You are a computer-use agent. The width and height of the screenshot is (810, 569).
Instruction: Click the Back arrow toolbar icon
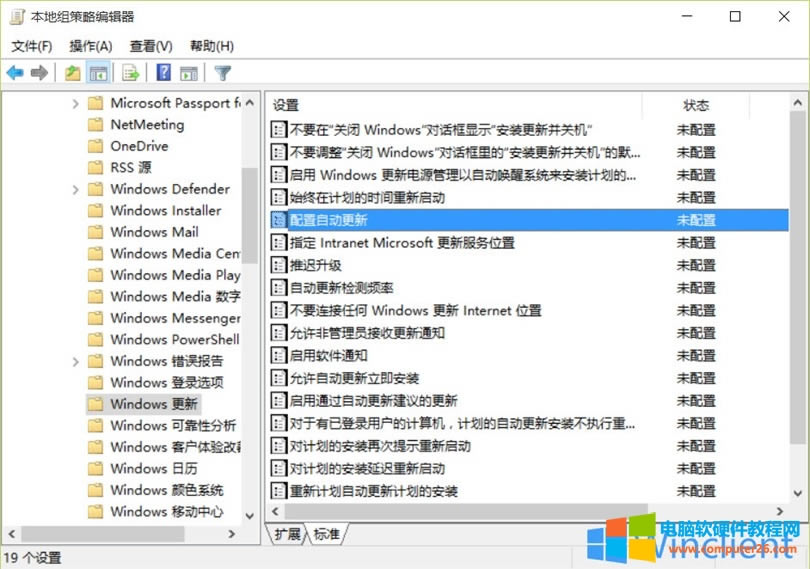tap(15, 73)
